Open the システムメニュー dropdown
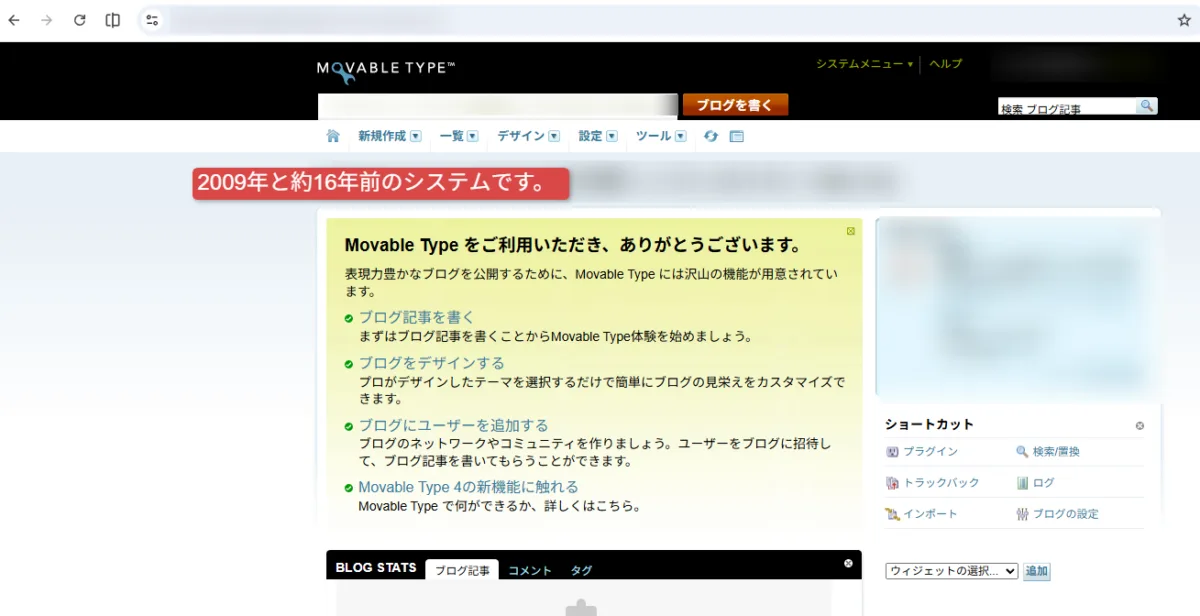 click(x=864, y=64)
